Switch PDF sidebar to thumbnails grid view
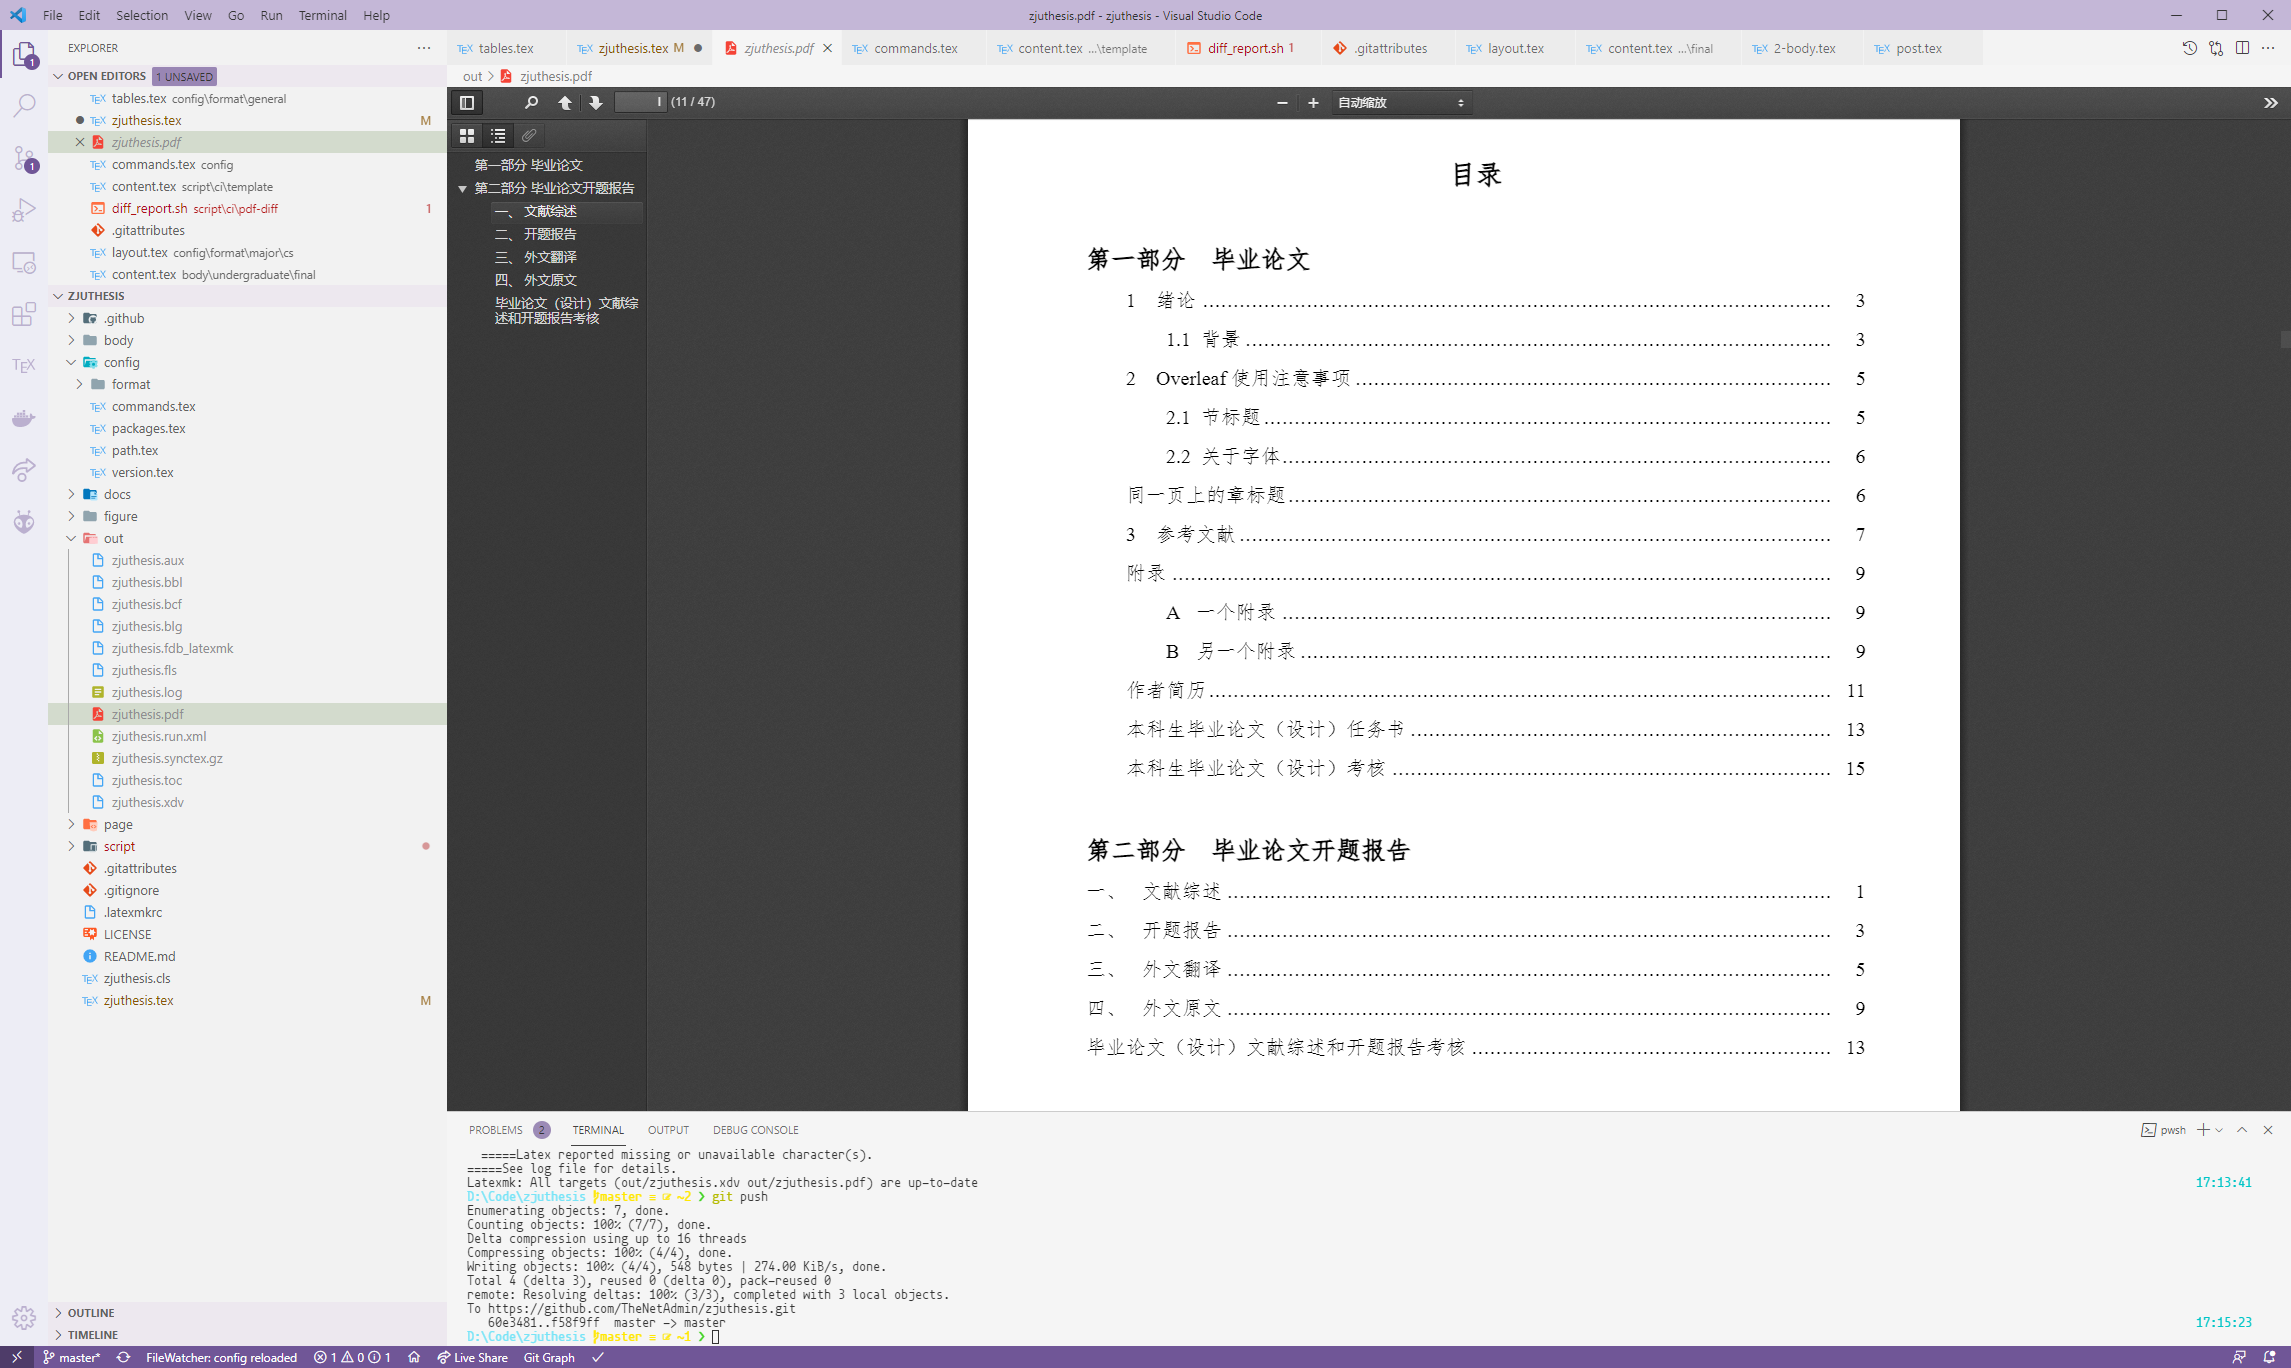The width and height of the screenshot is (2291, 1368). (x=467, y=135)
